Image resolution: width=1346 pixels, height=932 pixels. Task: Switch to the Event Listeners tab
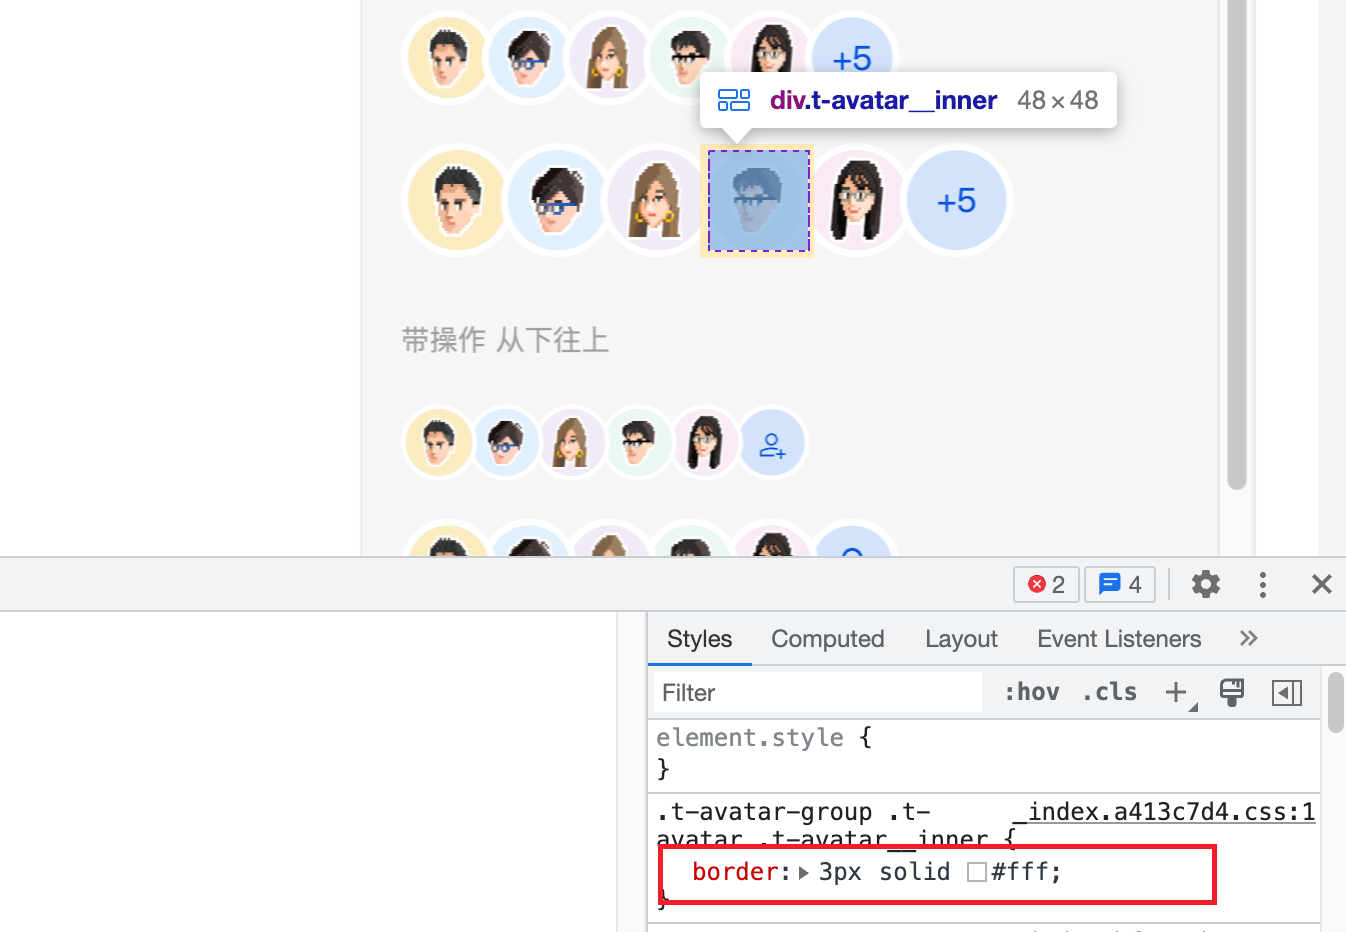click(1119, 638)
